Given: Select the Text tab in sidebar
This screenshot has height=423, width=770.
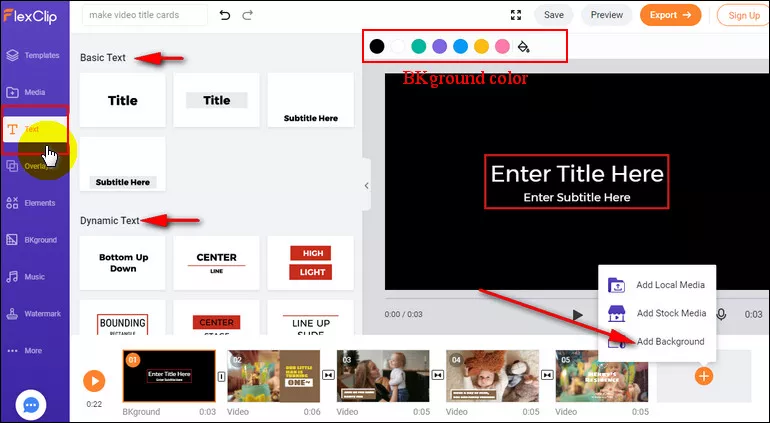Looking at the screenshot, I should (x=34, y=129).
